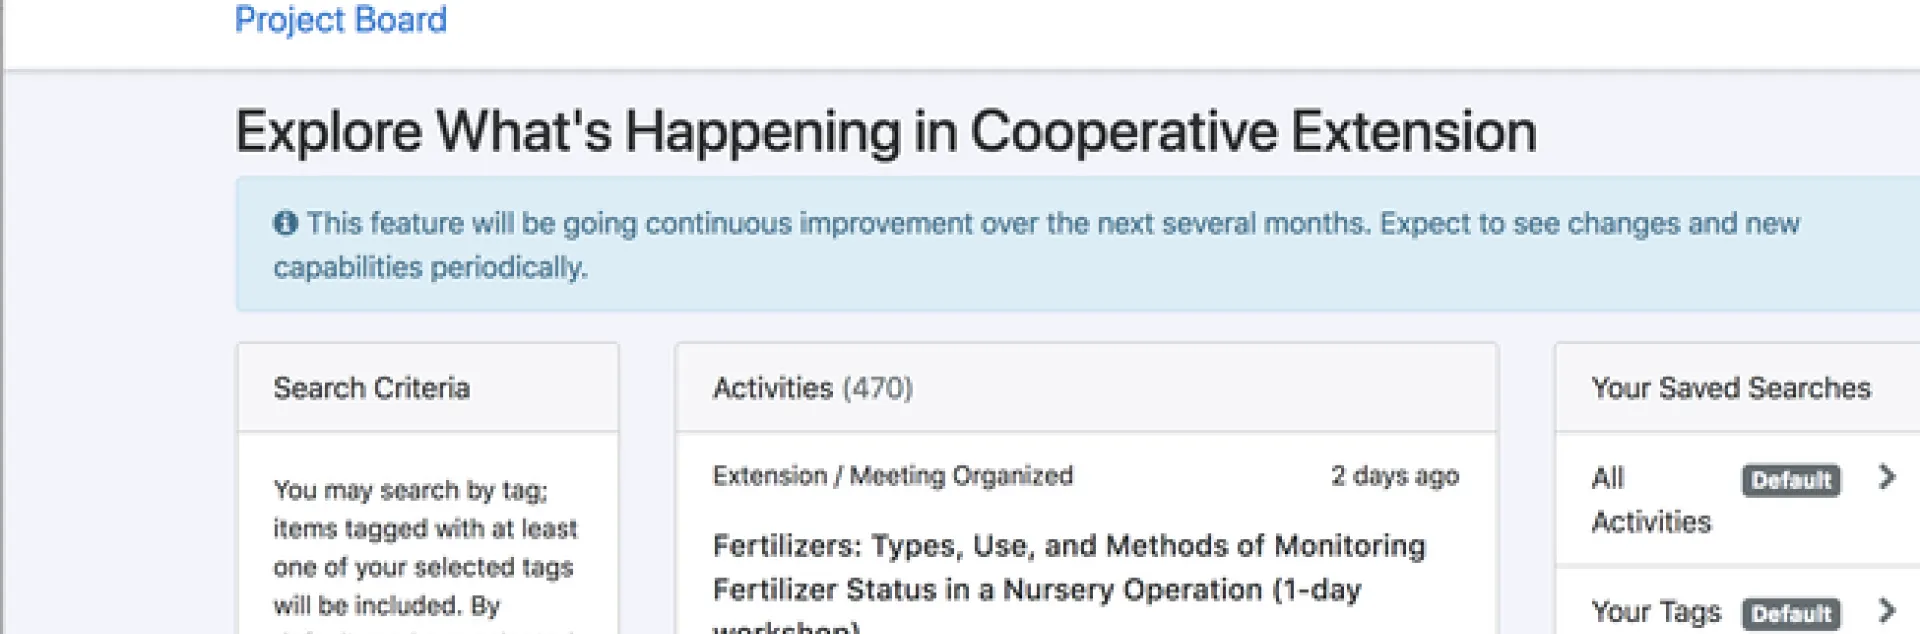This screenshot has width=1920, height=634.
Task: Expand the All Activities chevron arrow
Action: click(x=1886, y=477)
